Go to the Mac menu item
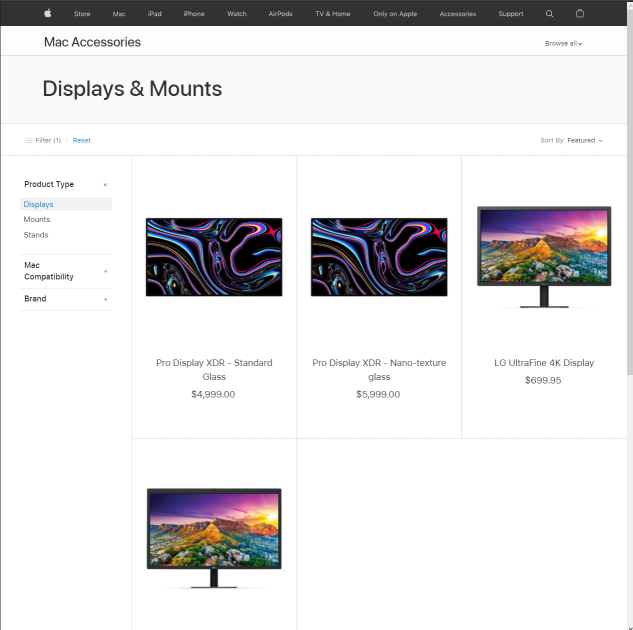The height and width of the screenshot is (630, 633). (x=119, y=14)
